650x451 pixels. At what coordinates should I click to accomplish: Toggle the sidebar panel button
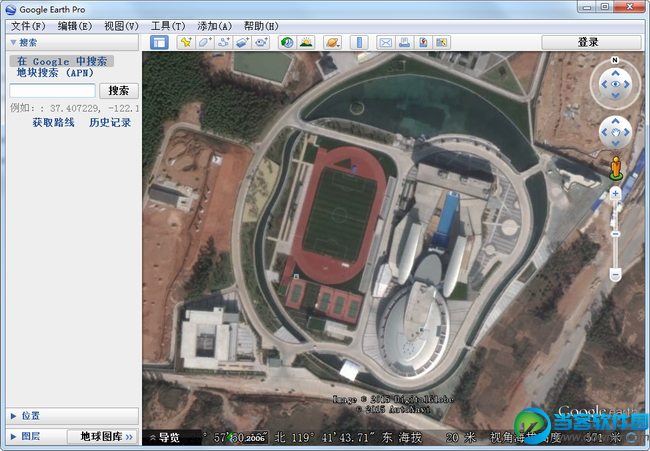[x=159, y=42]
